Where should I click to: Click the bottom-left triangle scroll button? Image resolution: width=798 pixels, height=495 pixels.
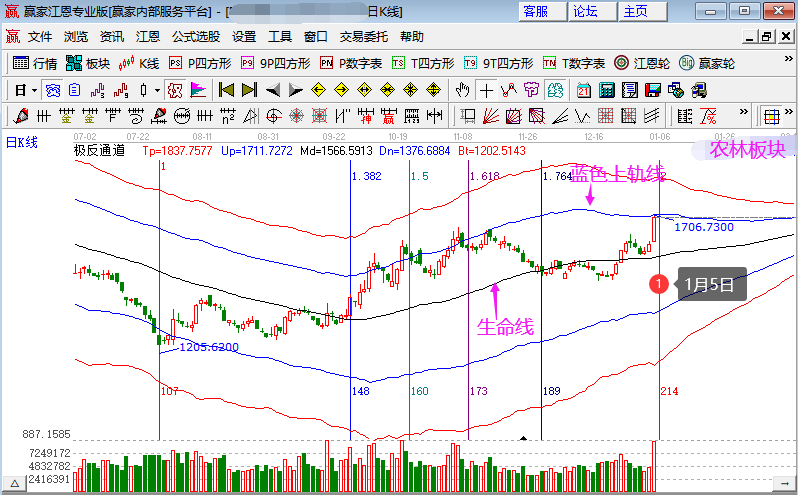(15, 484)
